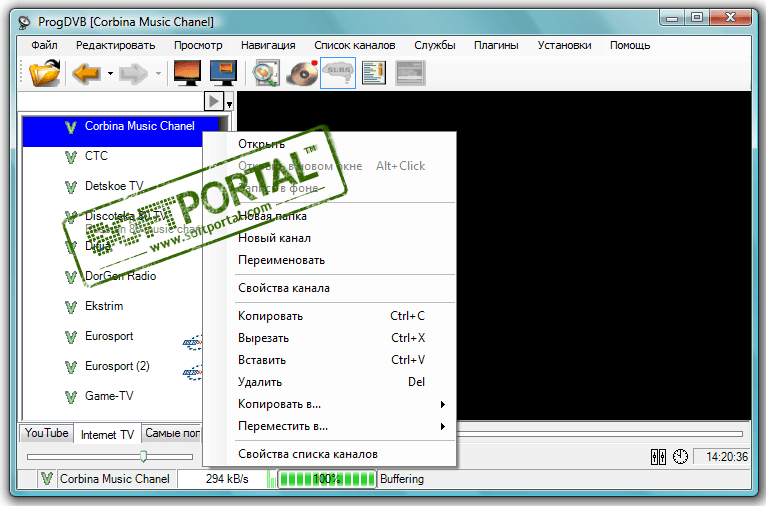Open the program info list icon
This screenshot has width=766, height=506.
(x=374, y=73)
